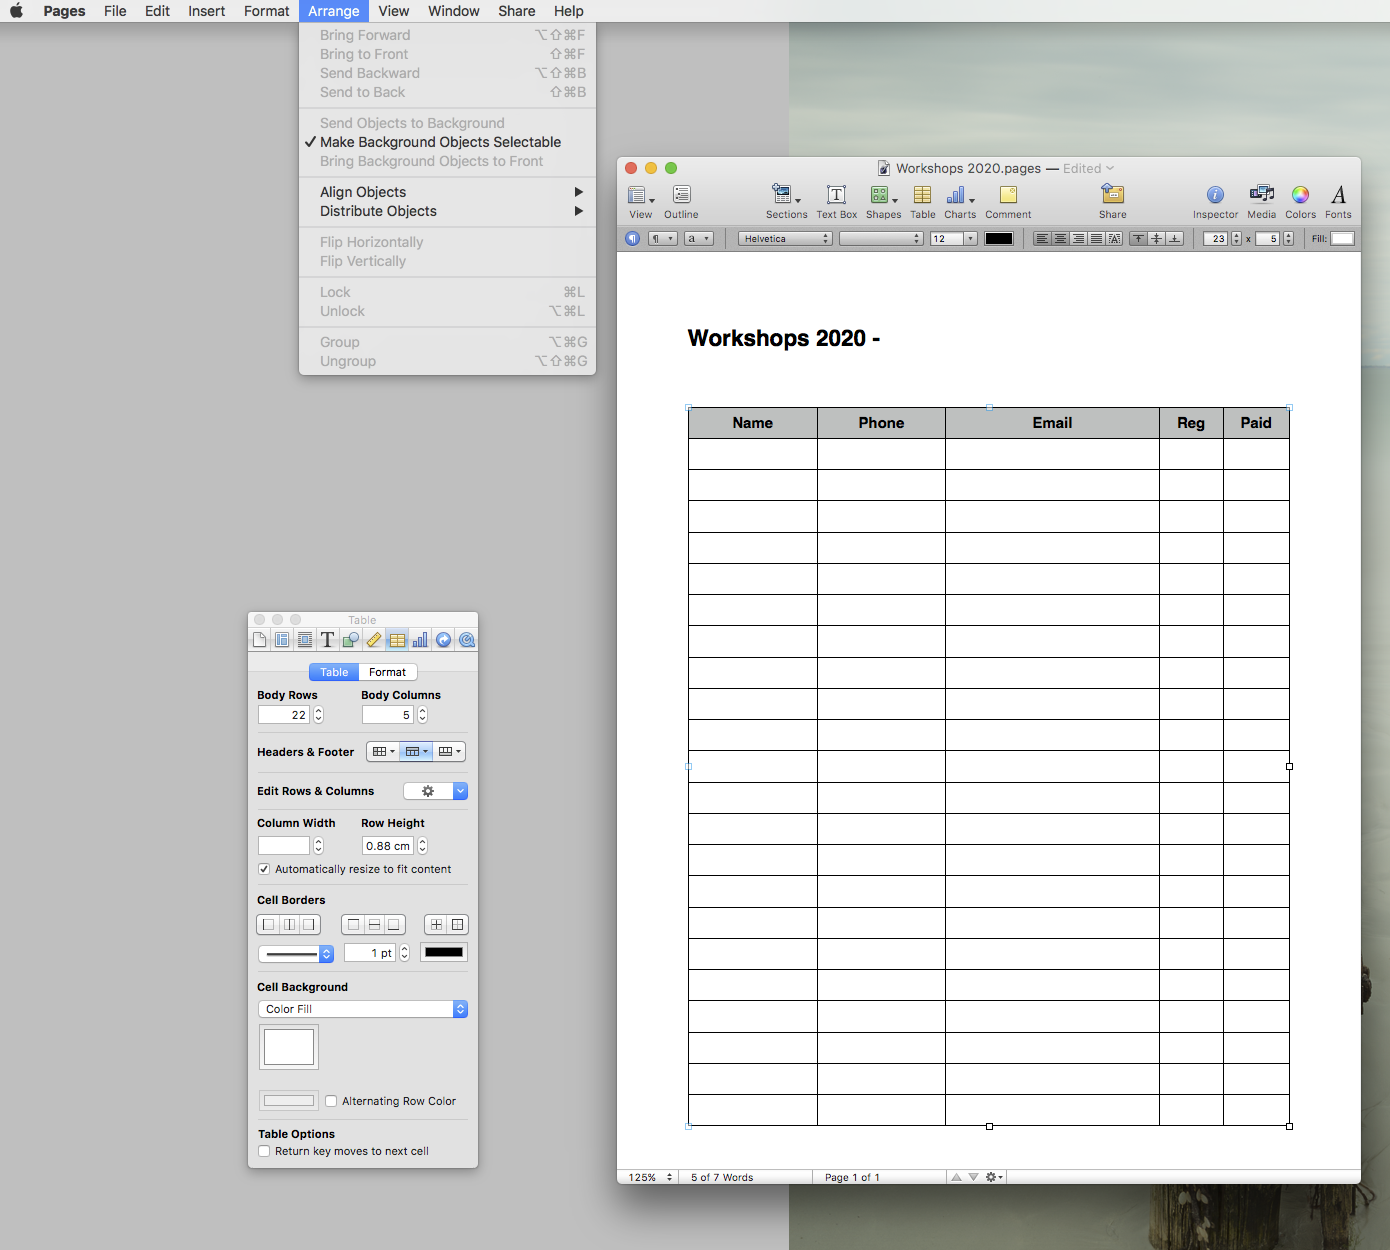Enable Alternating Row Color checkbox
1390x1250 pixels.
[x=331, y=1101]
